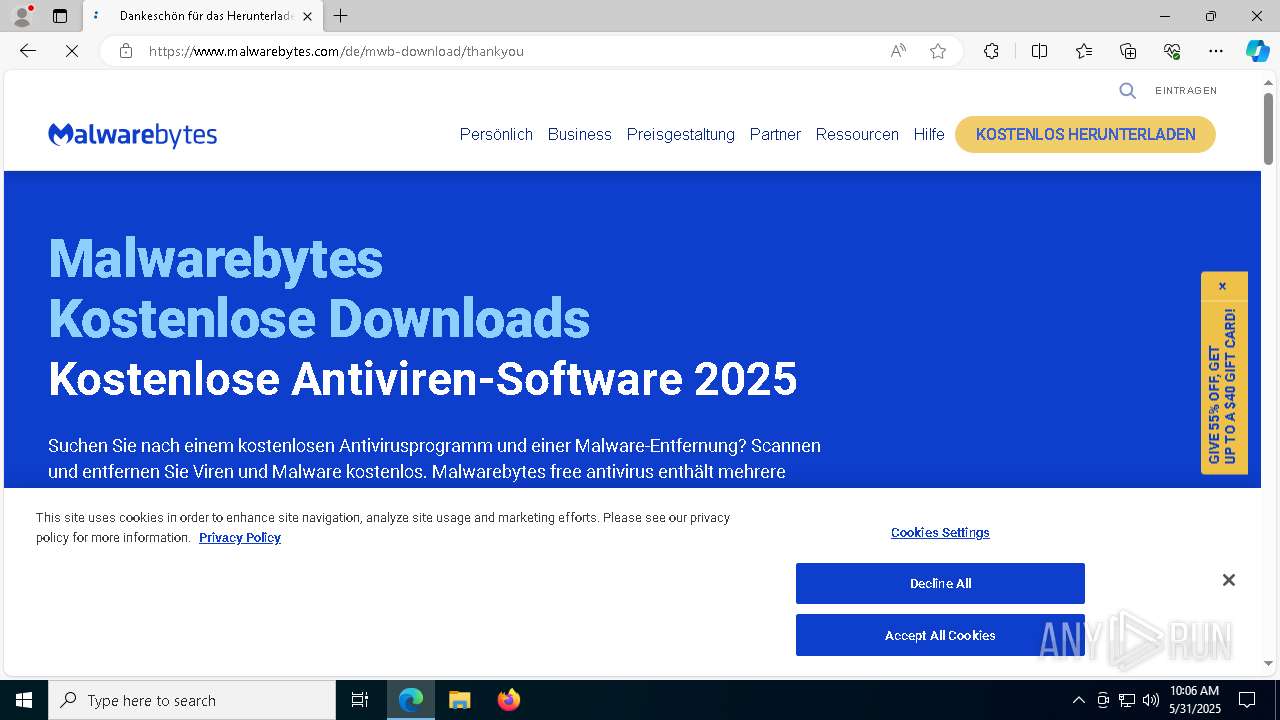Image resolution: width=1280 pixels, height=720 pixels.
Task: Click KOSTENLOS HERUNTERLADEN button
Action: [1085, 134]
